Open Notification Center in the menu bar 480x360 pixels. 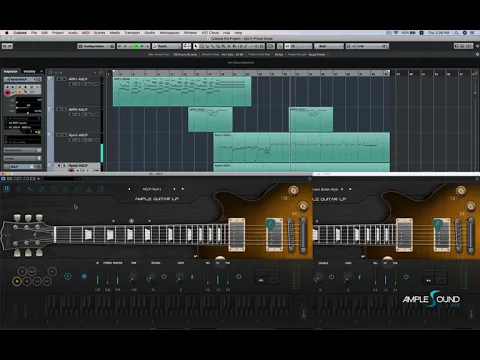pos(472,33)
